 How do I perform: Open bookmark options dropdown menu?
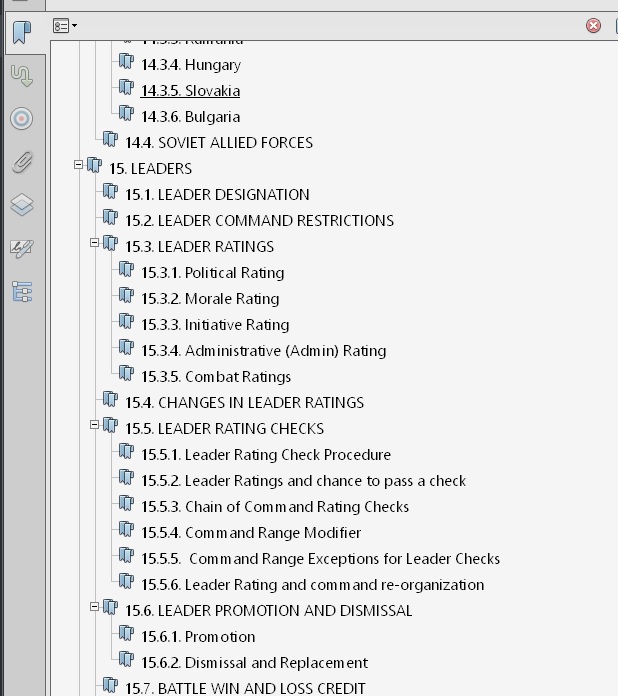[x=65, y=26]
